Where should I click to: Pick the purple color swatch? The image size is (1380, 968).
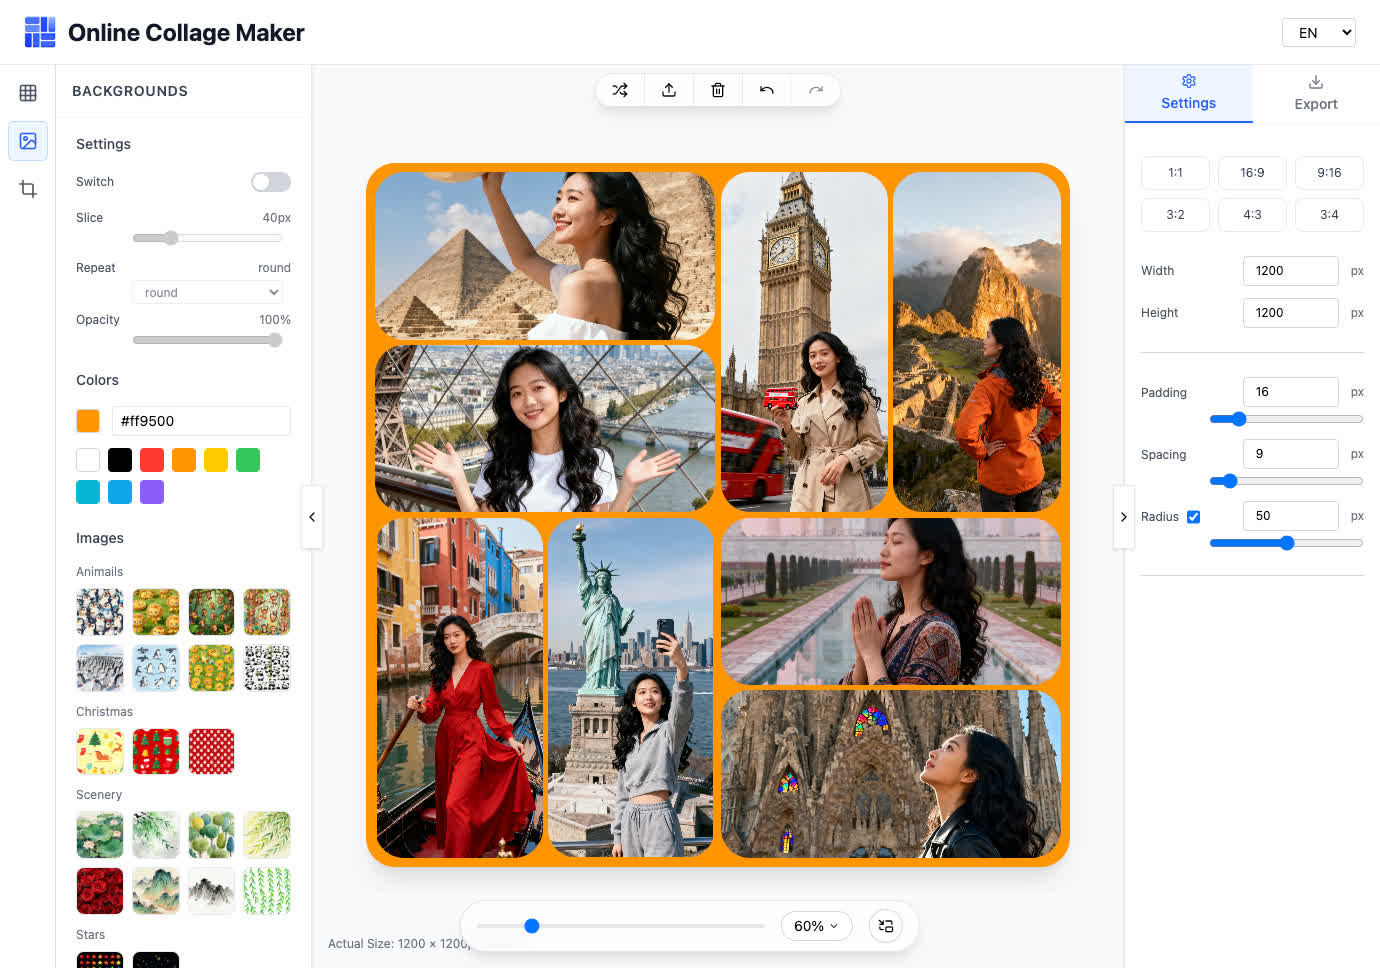[x=152, y=492]
